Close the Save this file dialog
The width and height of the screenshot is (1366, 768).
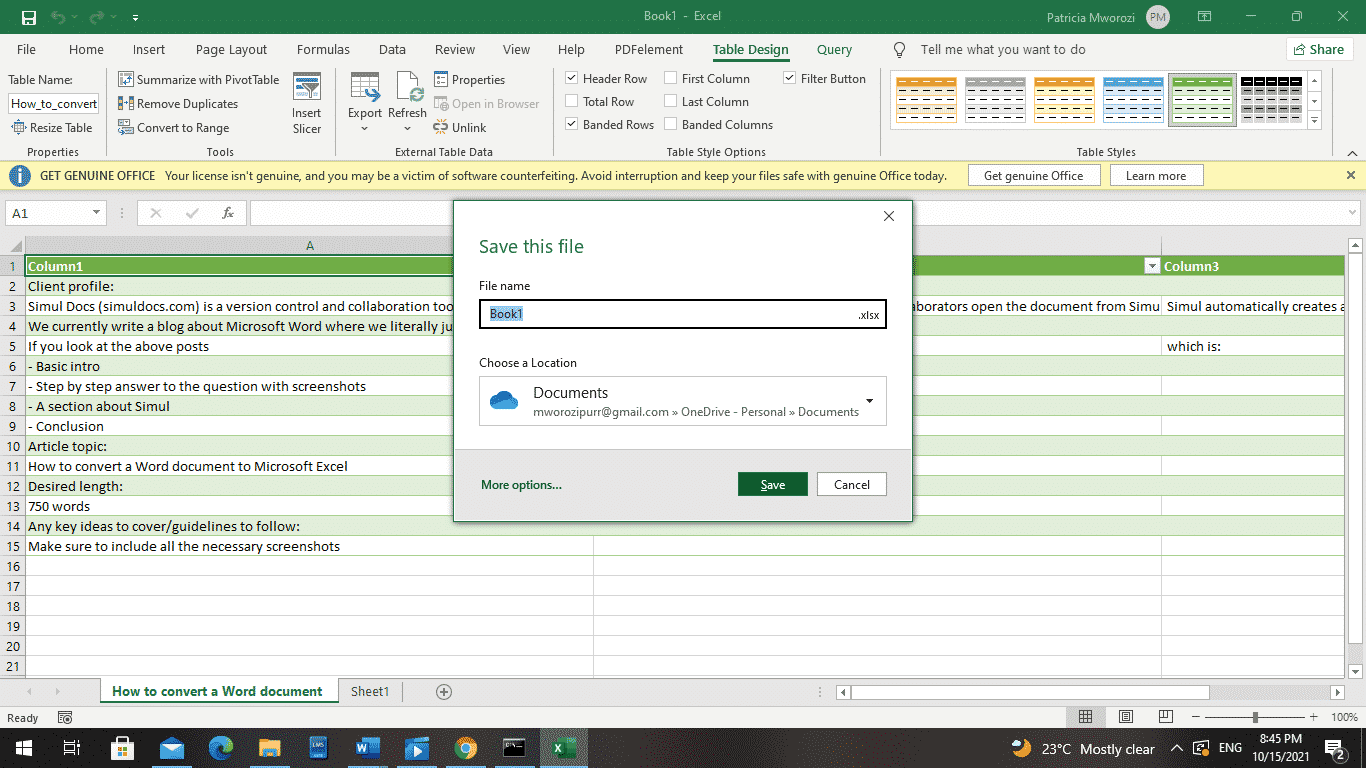[x=889, y=216]
